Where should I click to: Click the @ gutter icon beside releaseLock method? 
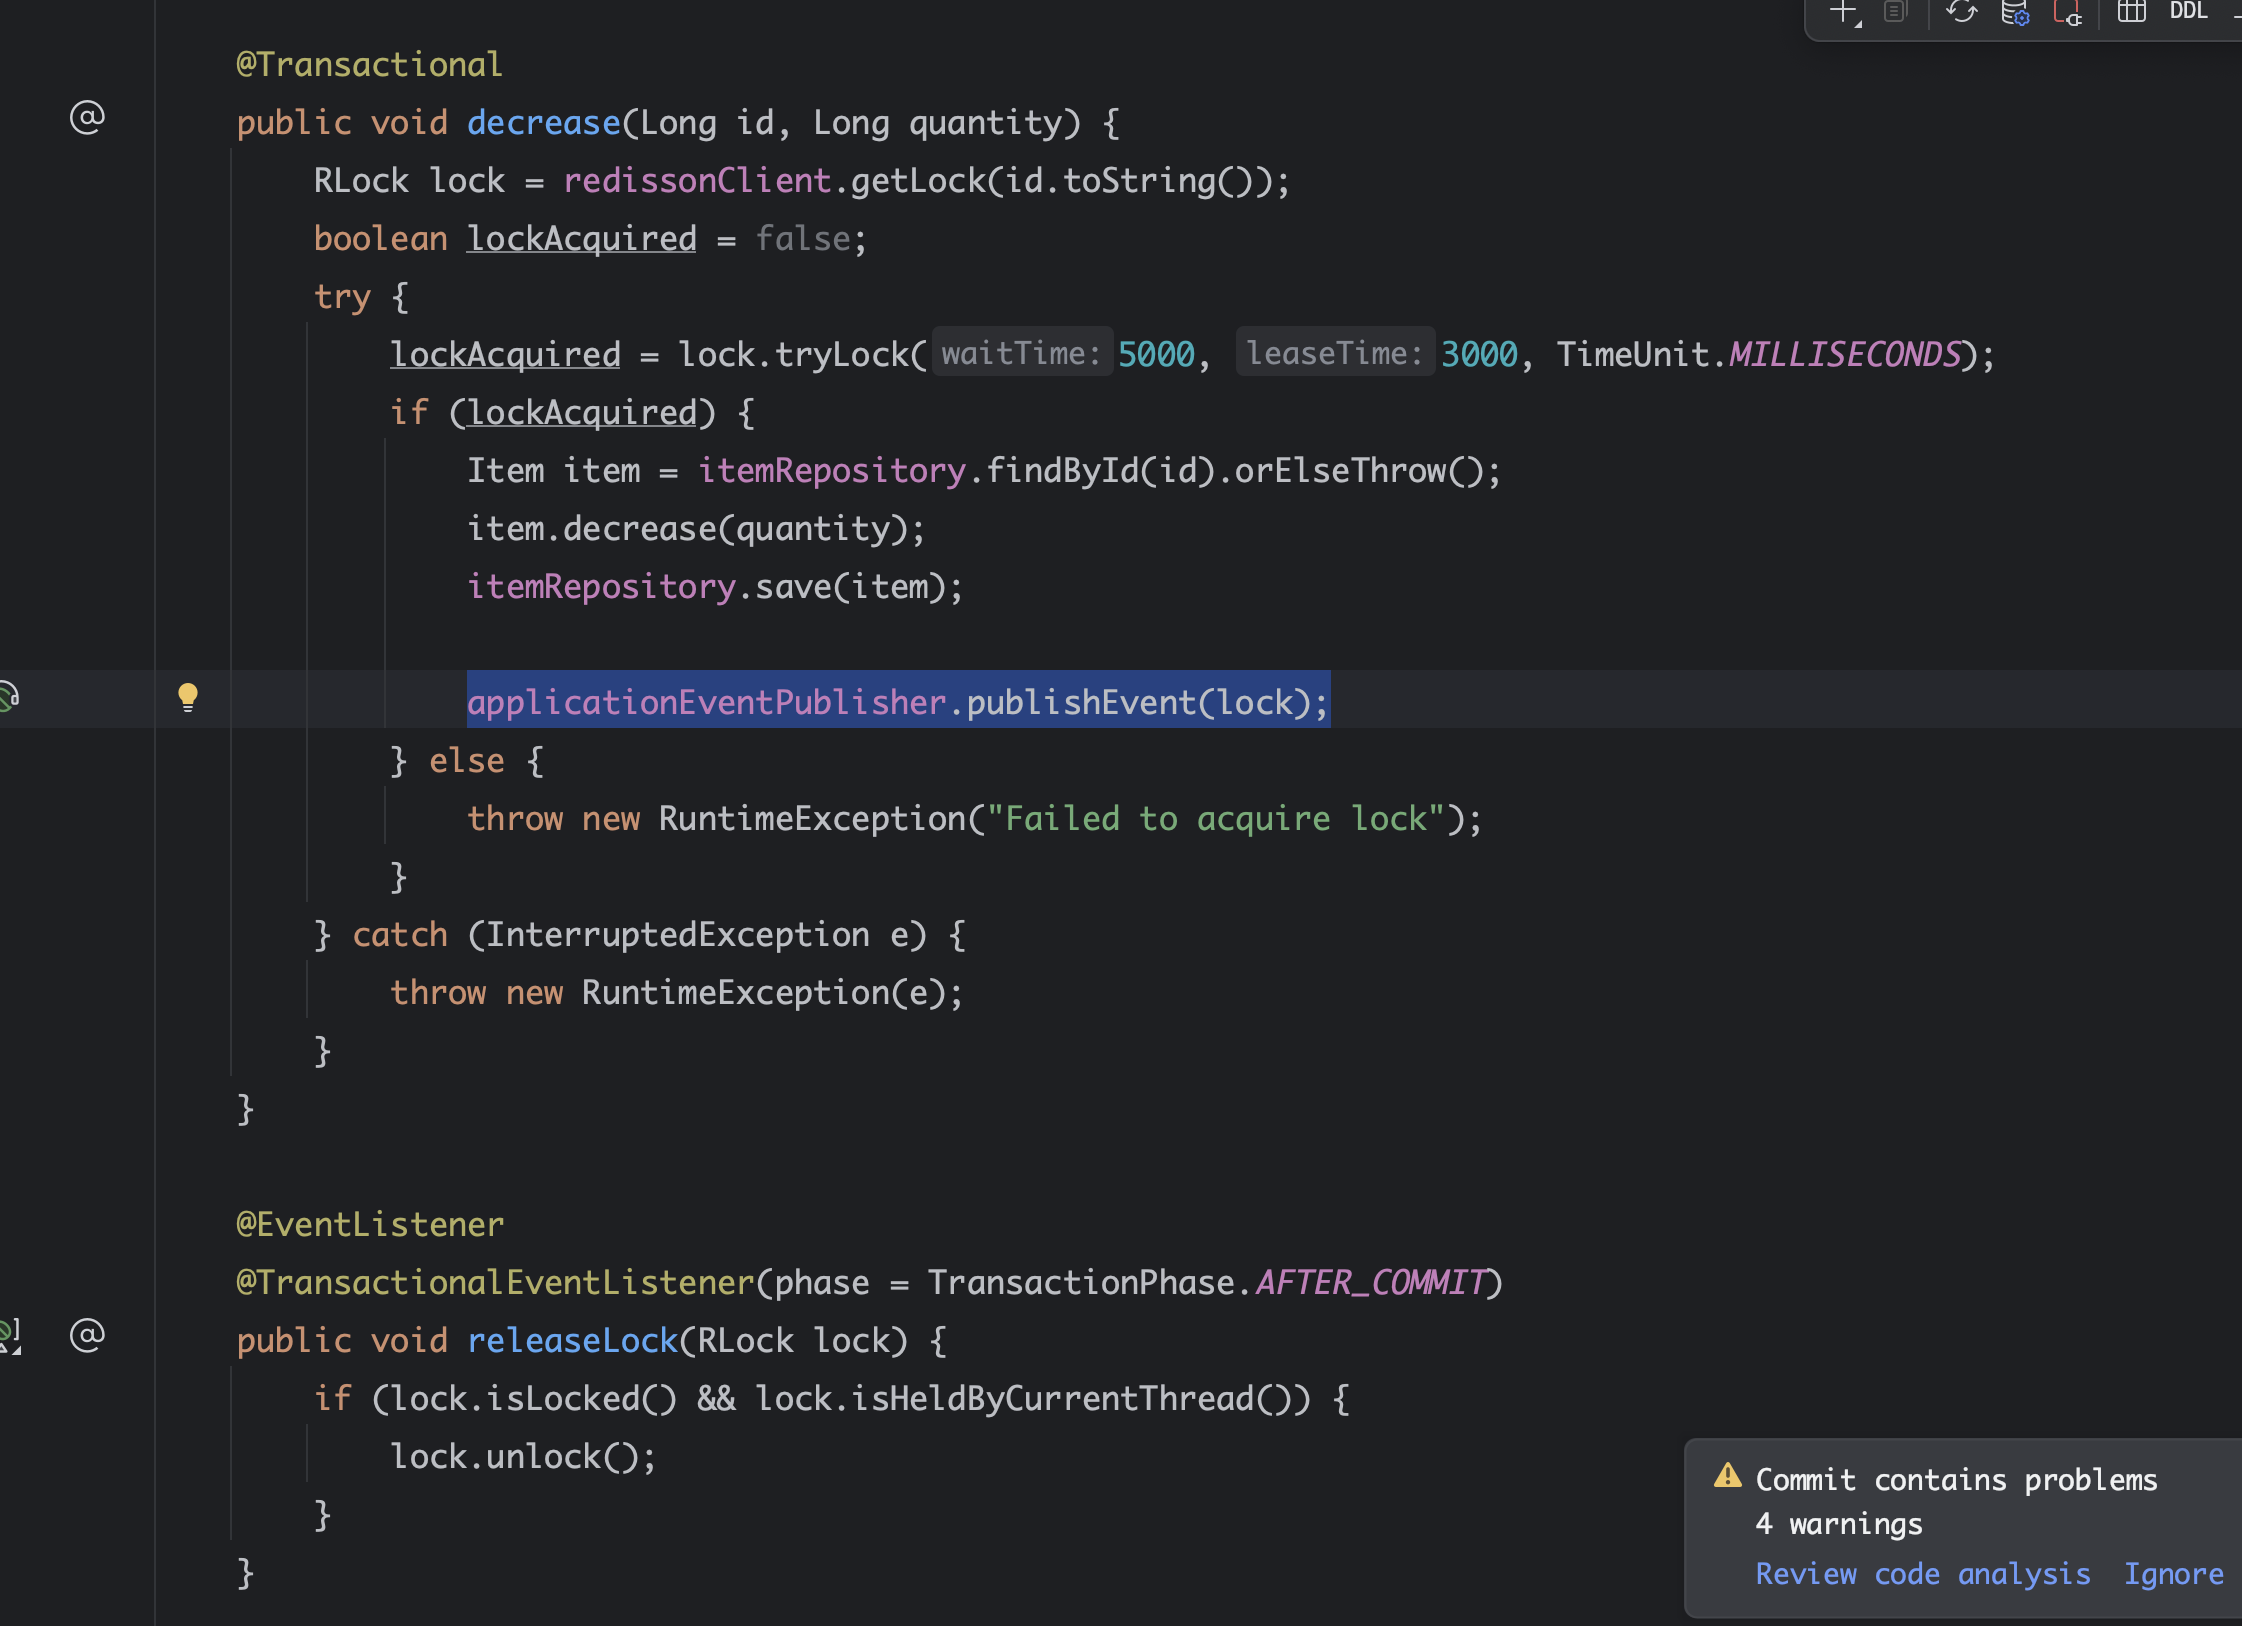pos(87,1335)
